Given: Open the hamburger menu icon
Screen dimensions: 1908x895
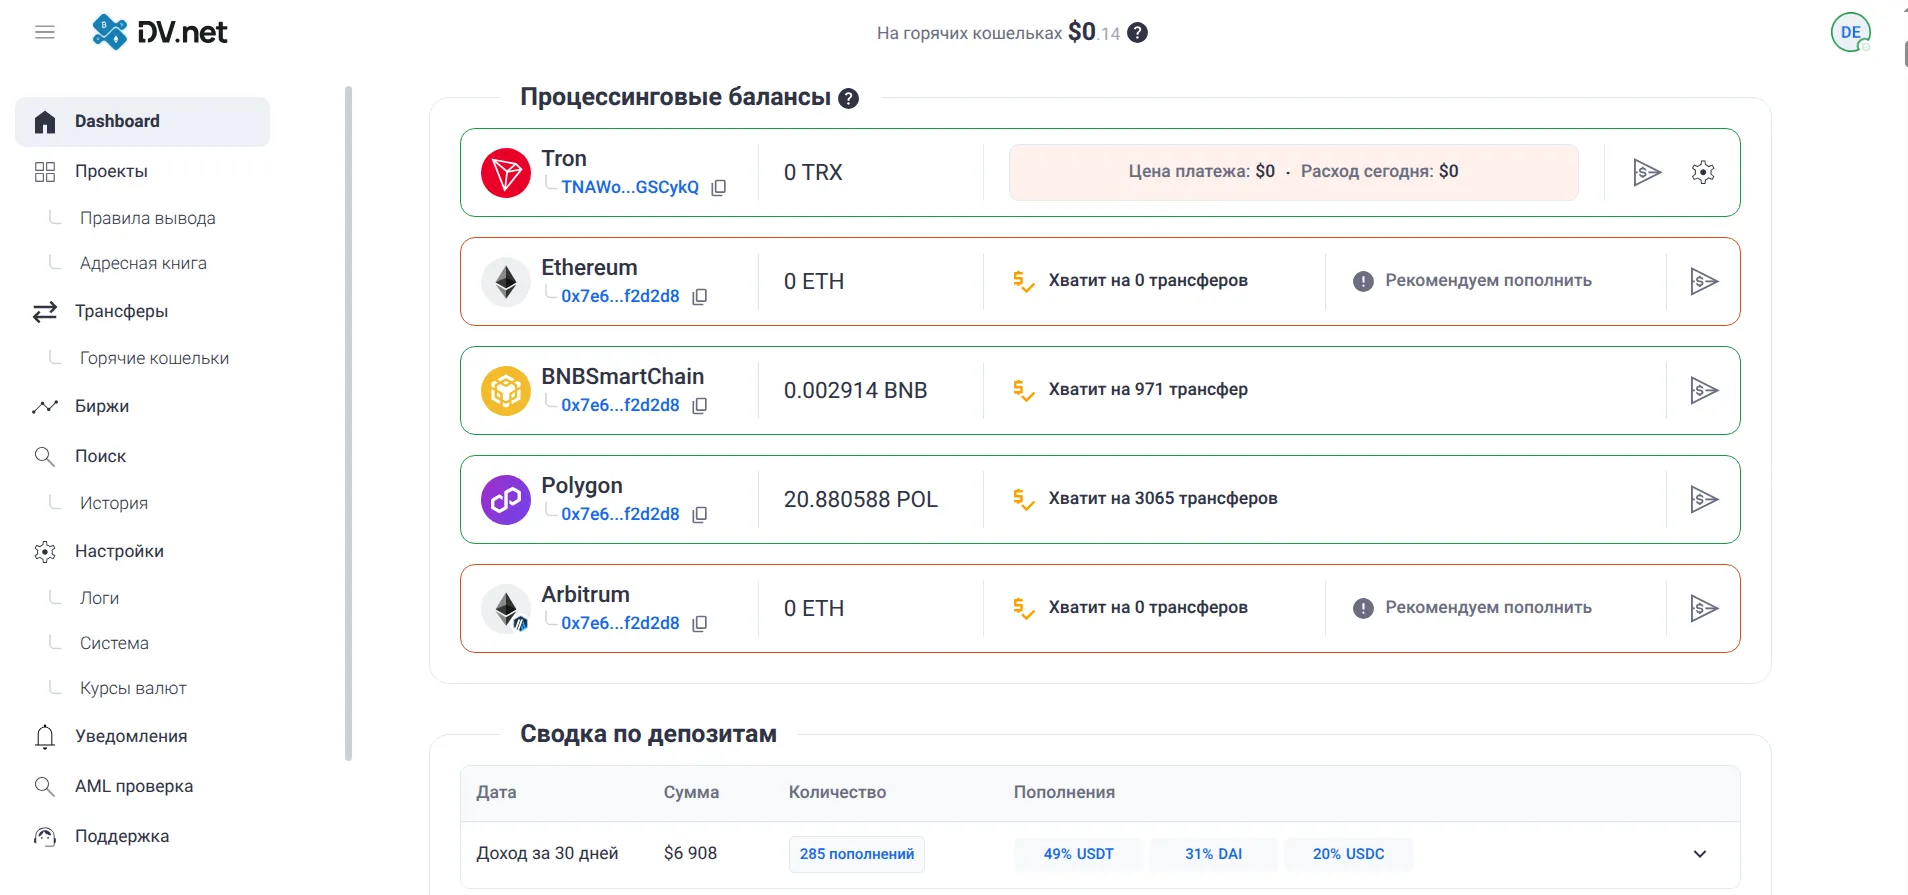Looking at the screenshot, I should pyautogui.click(x=45, y=32).
